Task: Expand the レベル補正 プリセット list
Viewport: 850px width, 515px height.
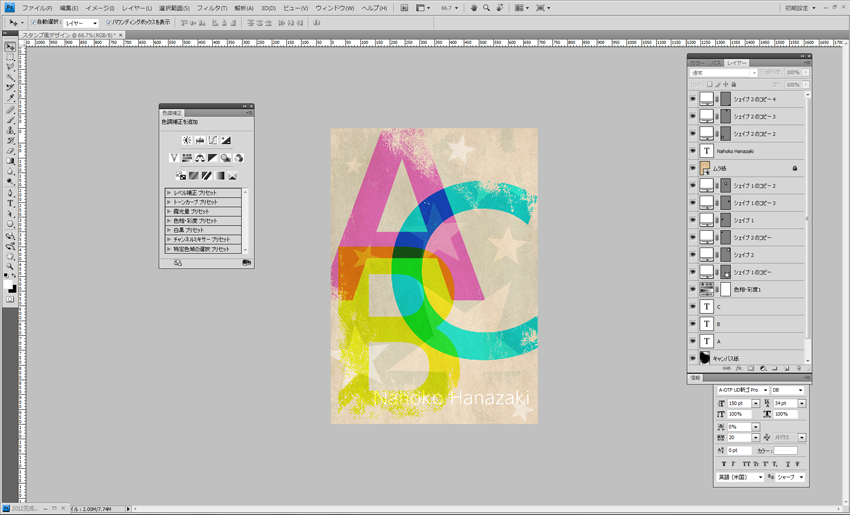Action: (x=169, y=193)
